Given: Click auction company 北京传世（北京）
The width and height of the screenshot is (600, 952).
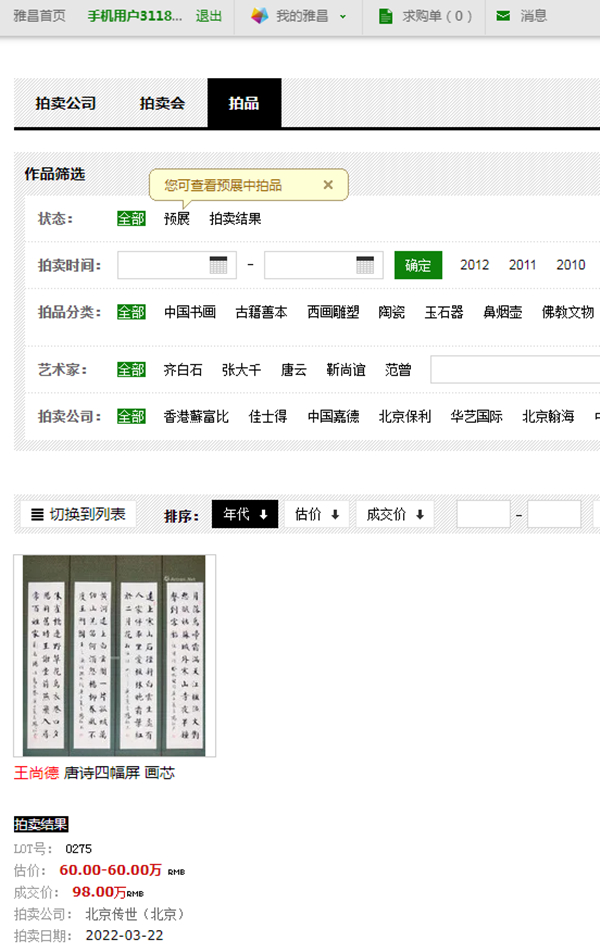Looking at the screenshot, I should 134,914.
